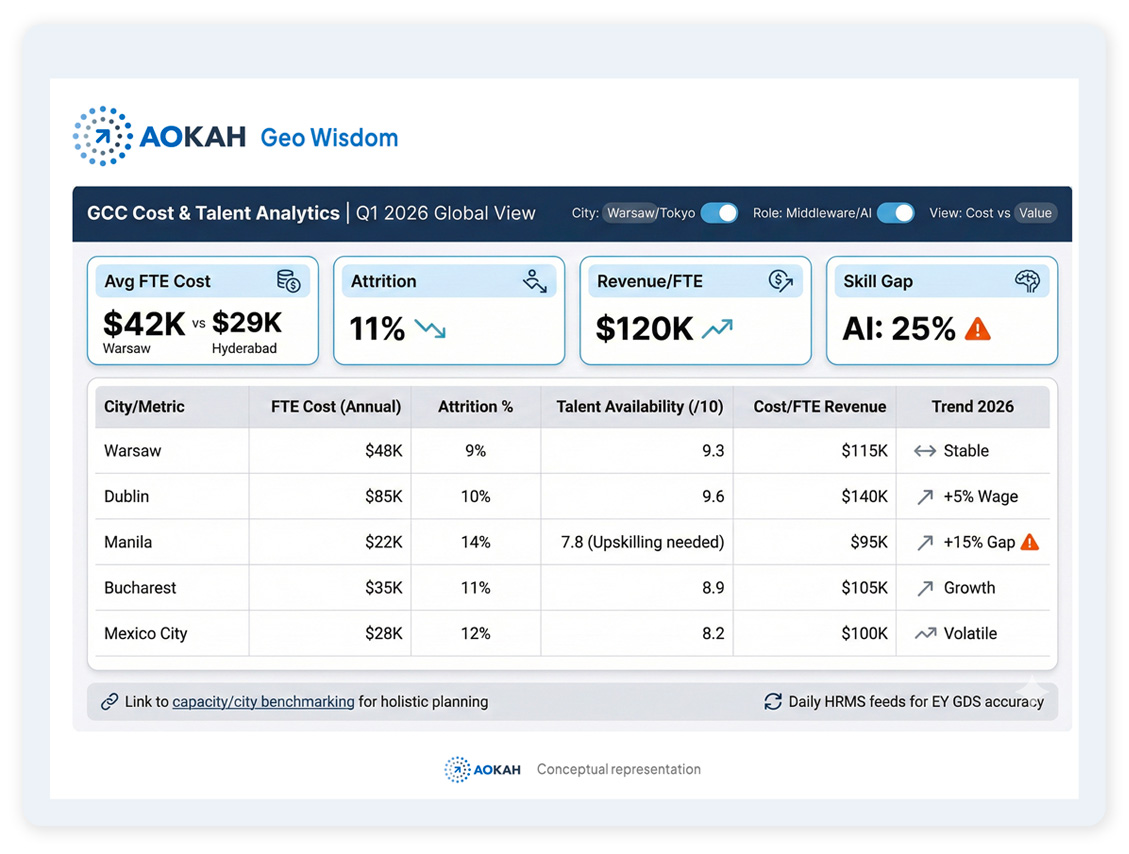Click the View: Cost vs label

coord(969,213)
